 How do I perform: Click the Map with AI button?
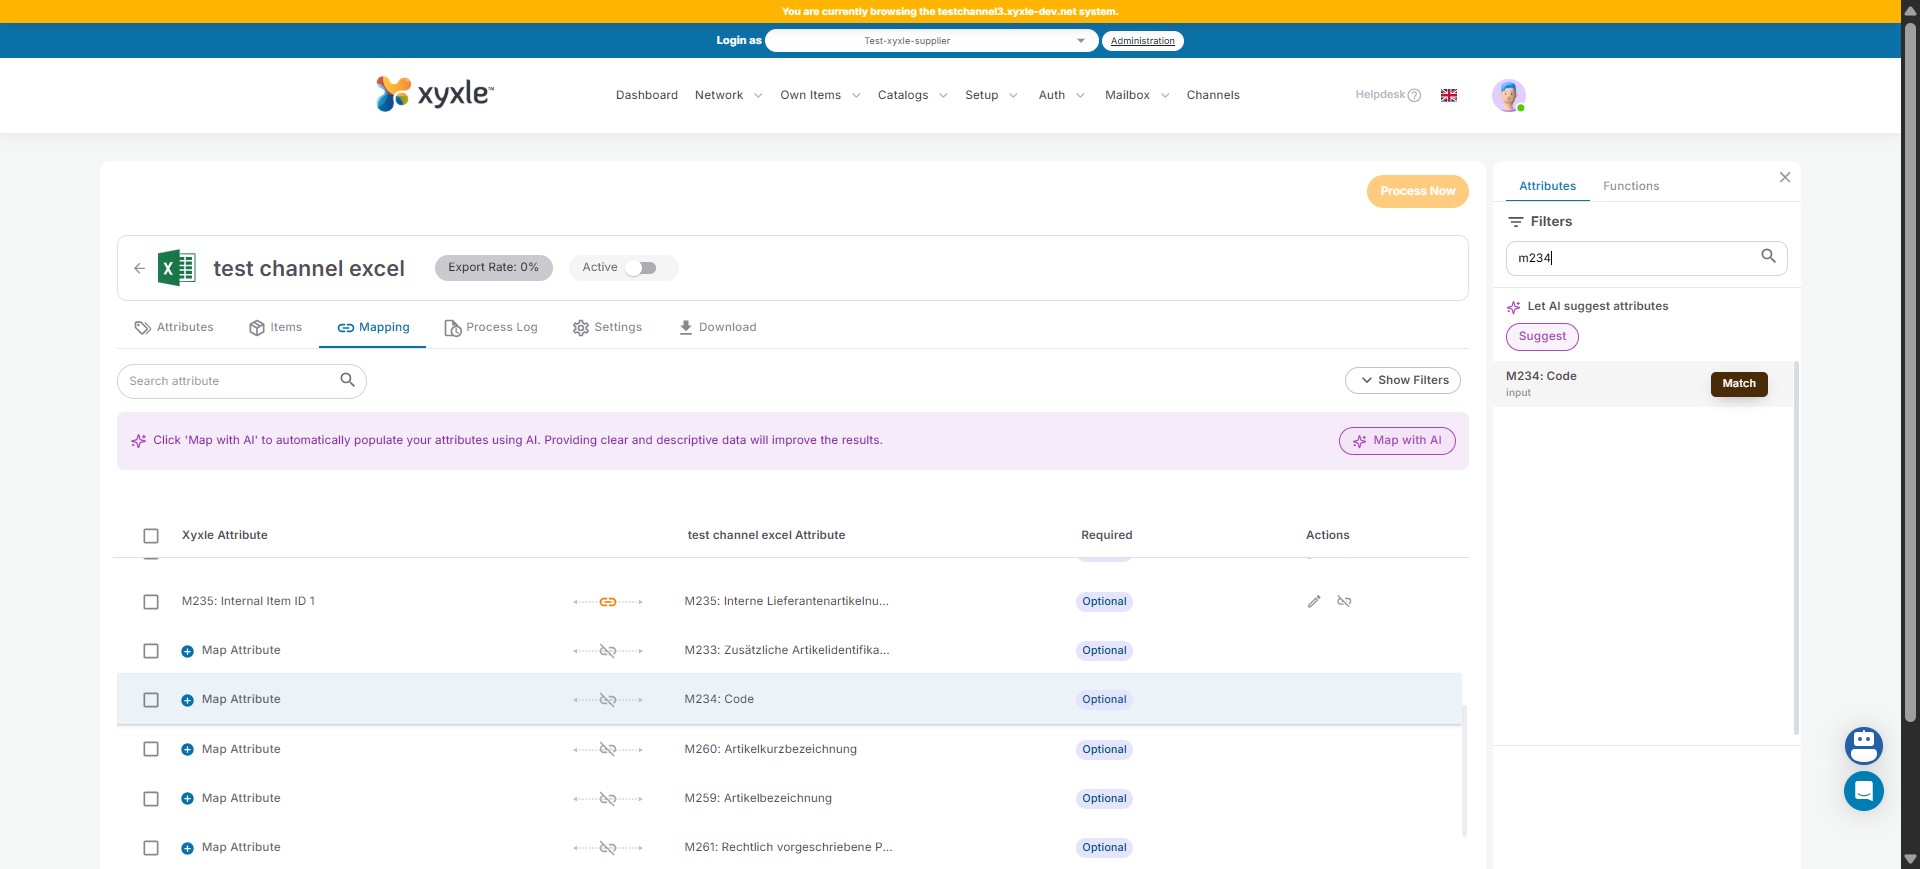coord(1396,441)
